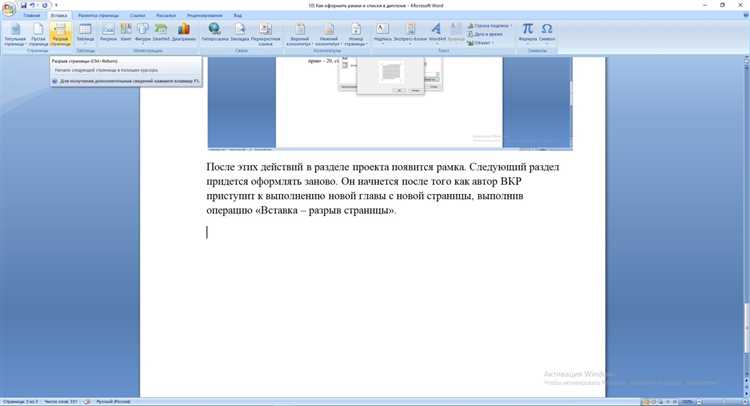Switch to the Вид tab

[x=238, y=15]
